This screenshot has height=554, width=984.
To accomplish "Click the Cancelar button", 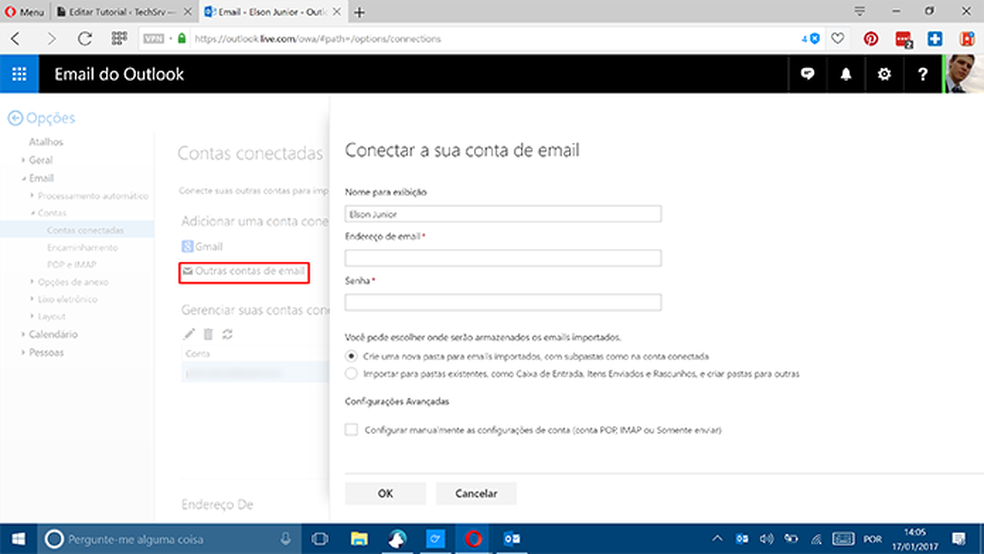I will pos(476,494).
